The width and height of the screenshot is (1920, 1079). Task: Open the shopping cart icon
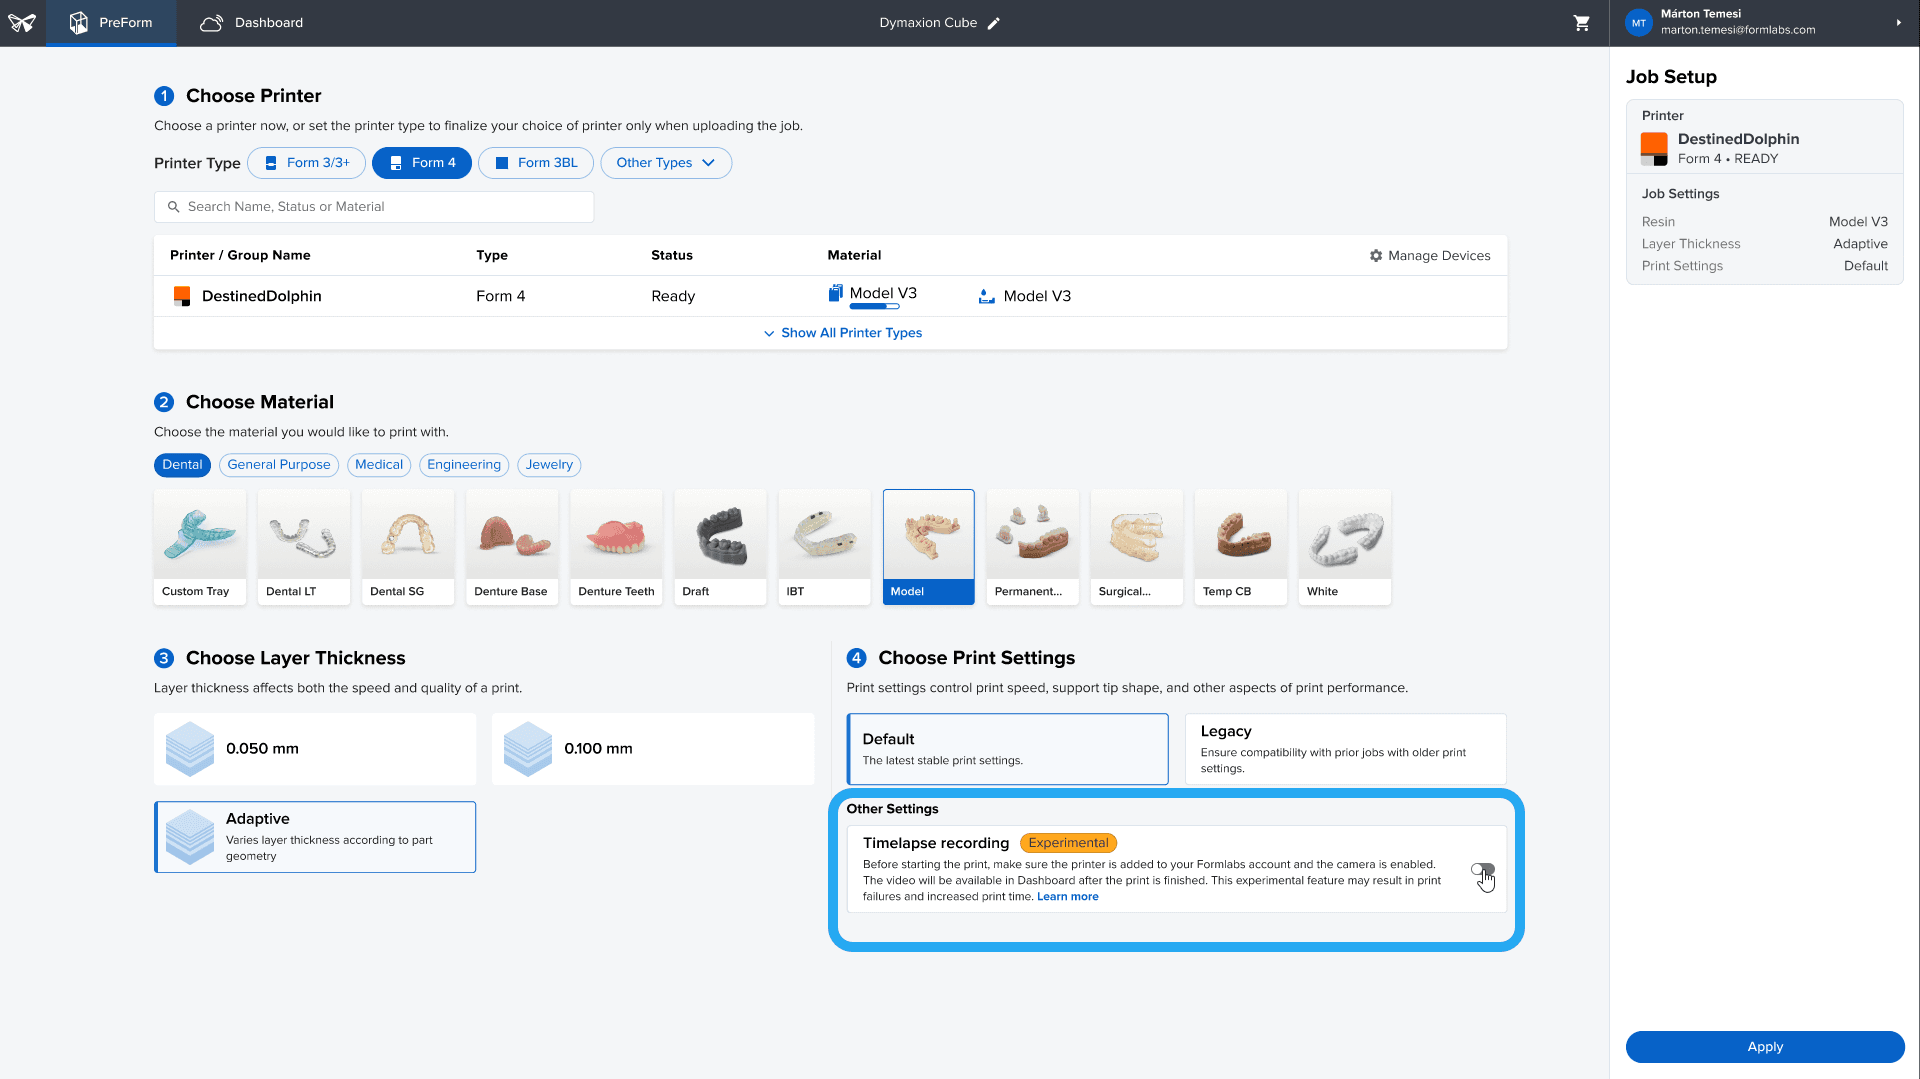tap(1581, 23)
